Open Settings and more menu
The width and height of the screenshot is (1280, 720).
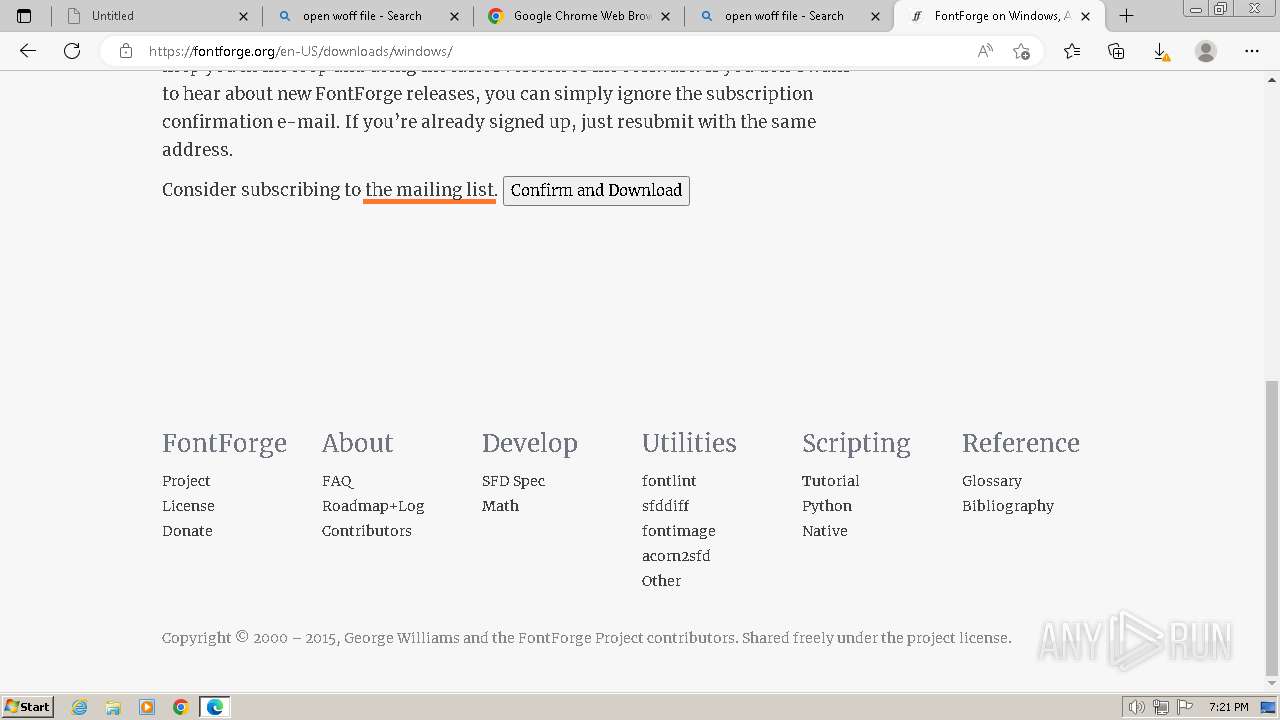[1252, 51]
